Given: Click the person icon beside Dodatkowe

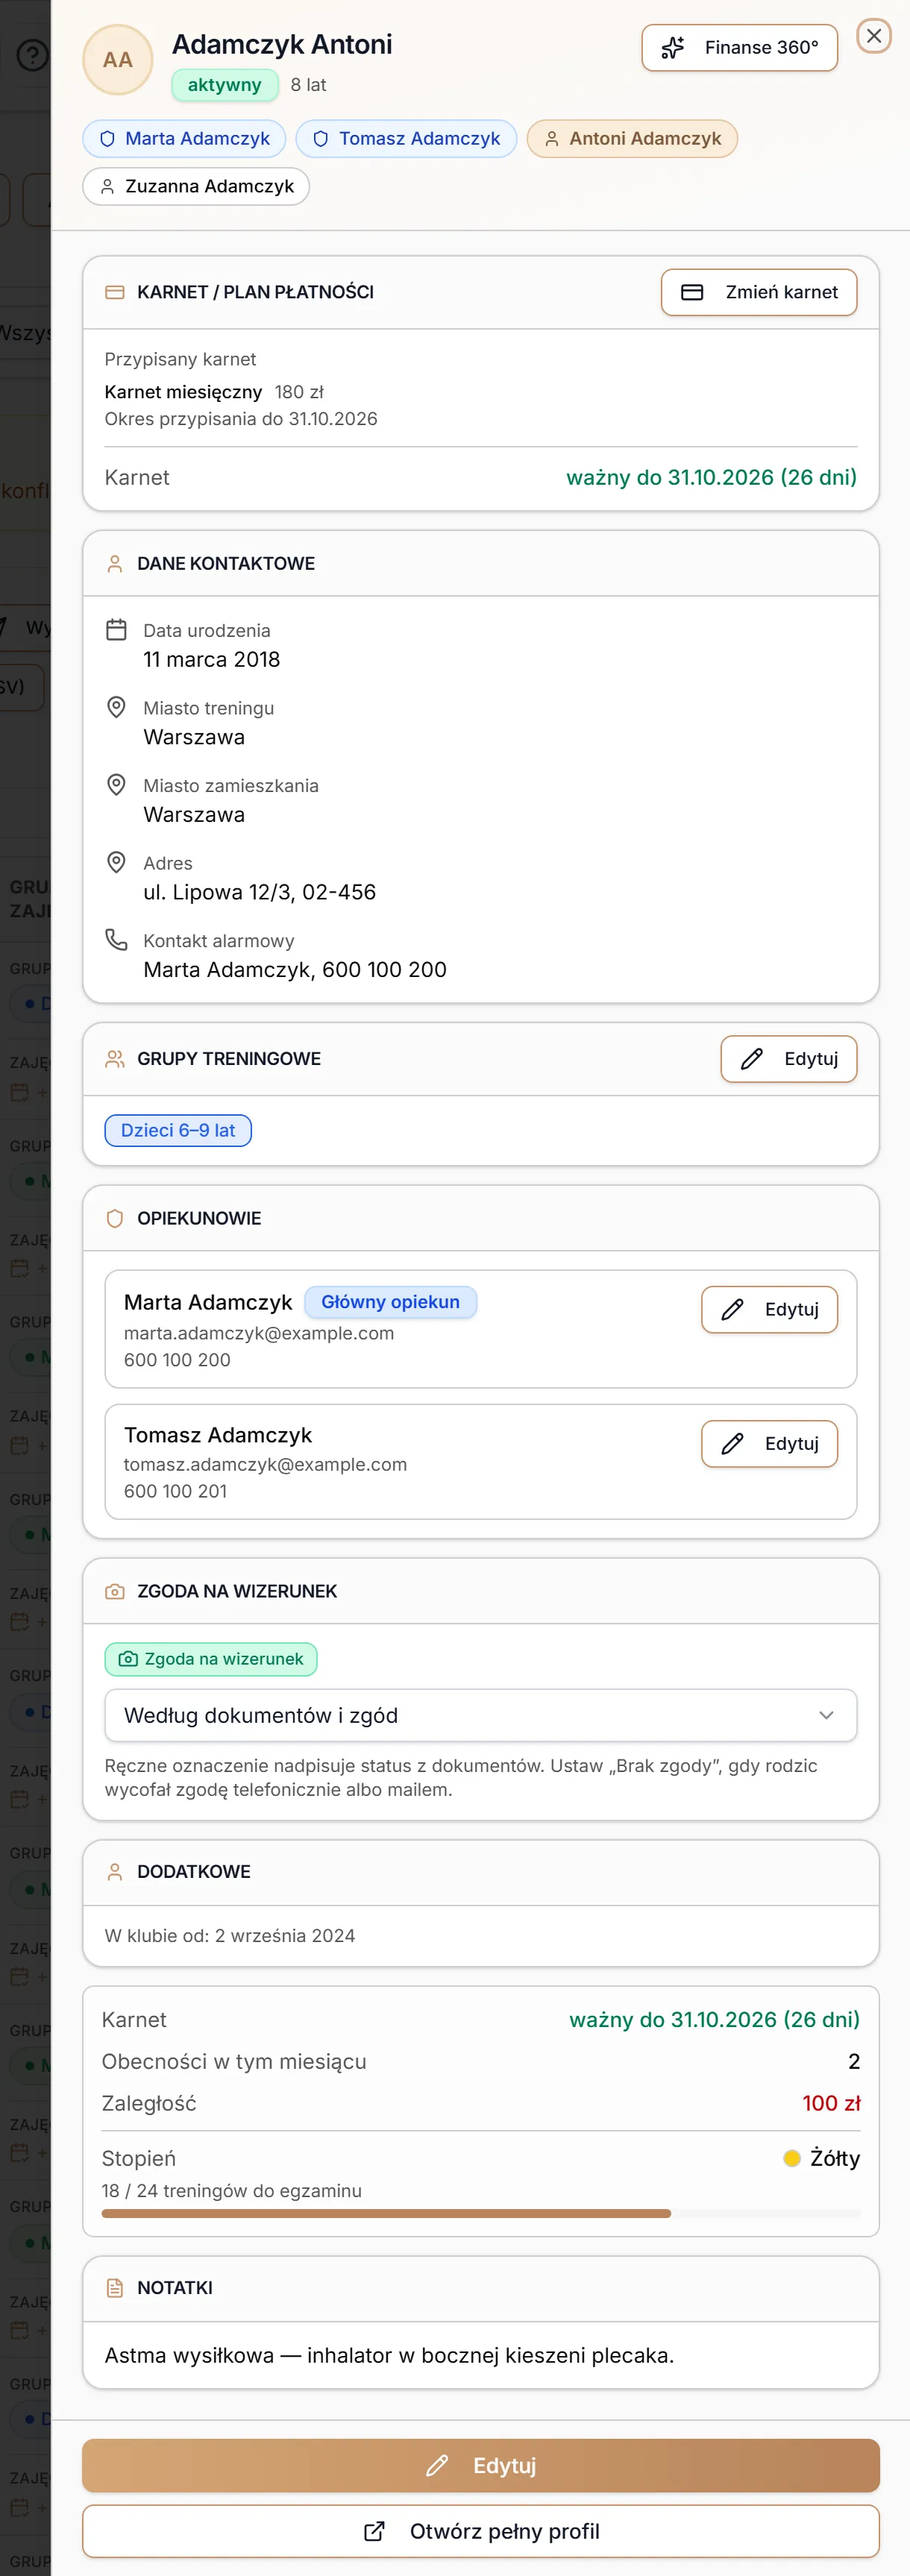Looking at the screenshot, I should (x=115, y=1872).
